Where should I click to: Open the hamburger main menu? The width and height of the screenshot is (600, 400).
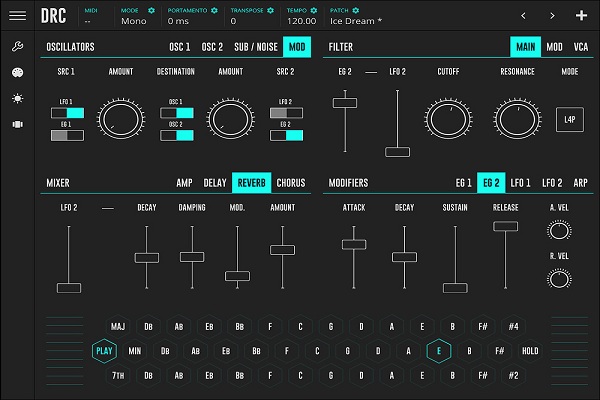tap(16, 16)
